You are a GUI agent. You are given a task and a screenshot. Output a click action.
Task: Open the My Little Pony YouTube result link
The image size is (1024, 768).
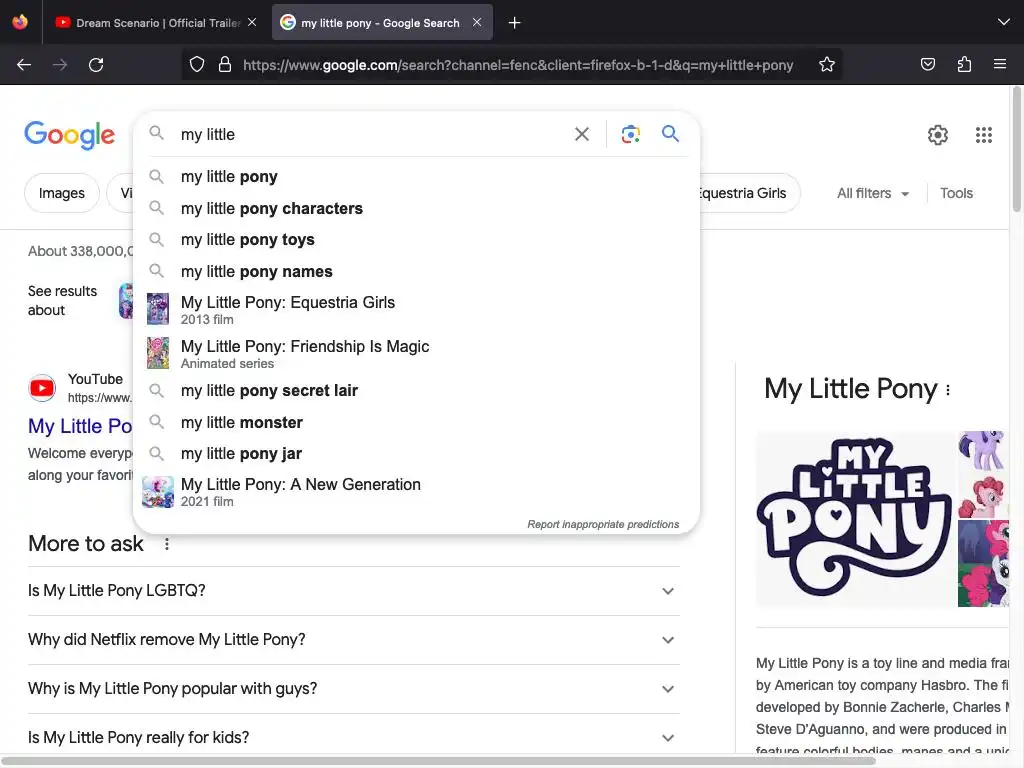pyautogui.click(x=80, y=426)
